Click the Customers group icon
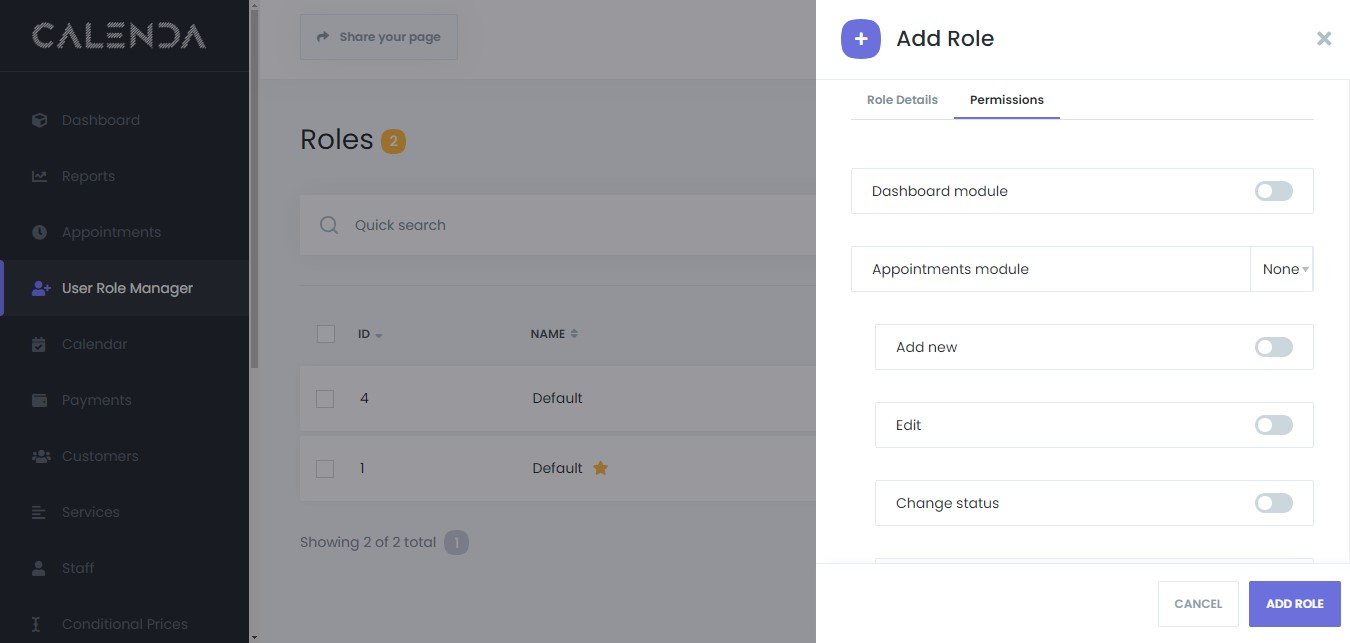Screen dimensions: 1350x643 click(40, 456)
